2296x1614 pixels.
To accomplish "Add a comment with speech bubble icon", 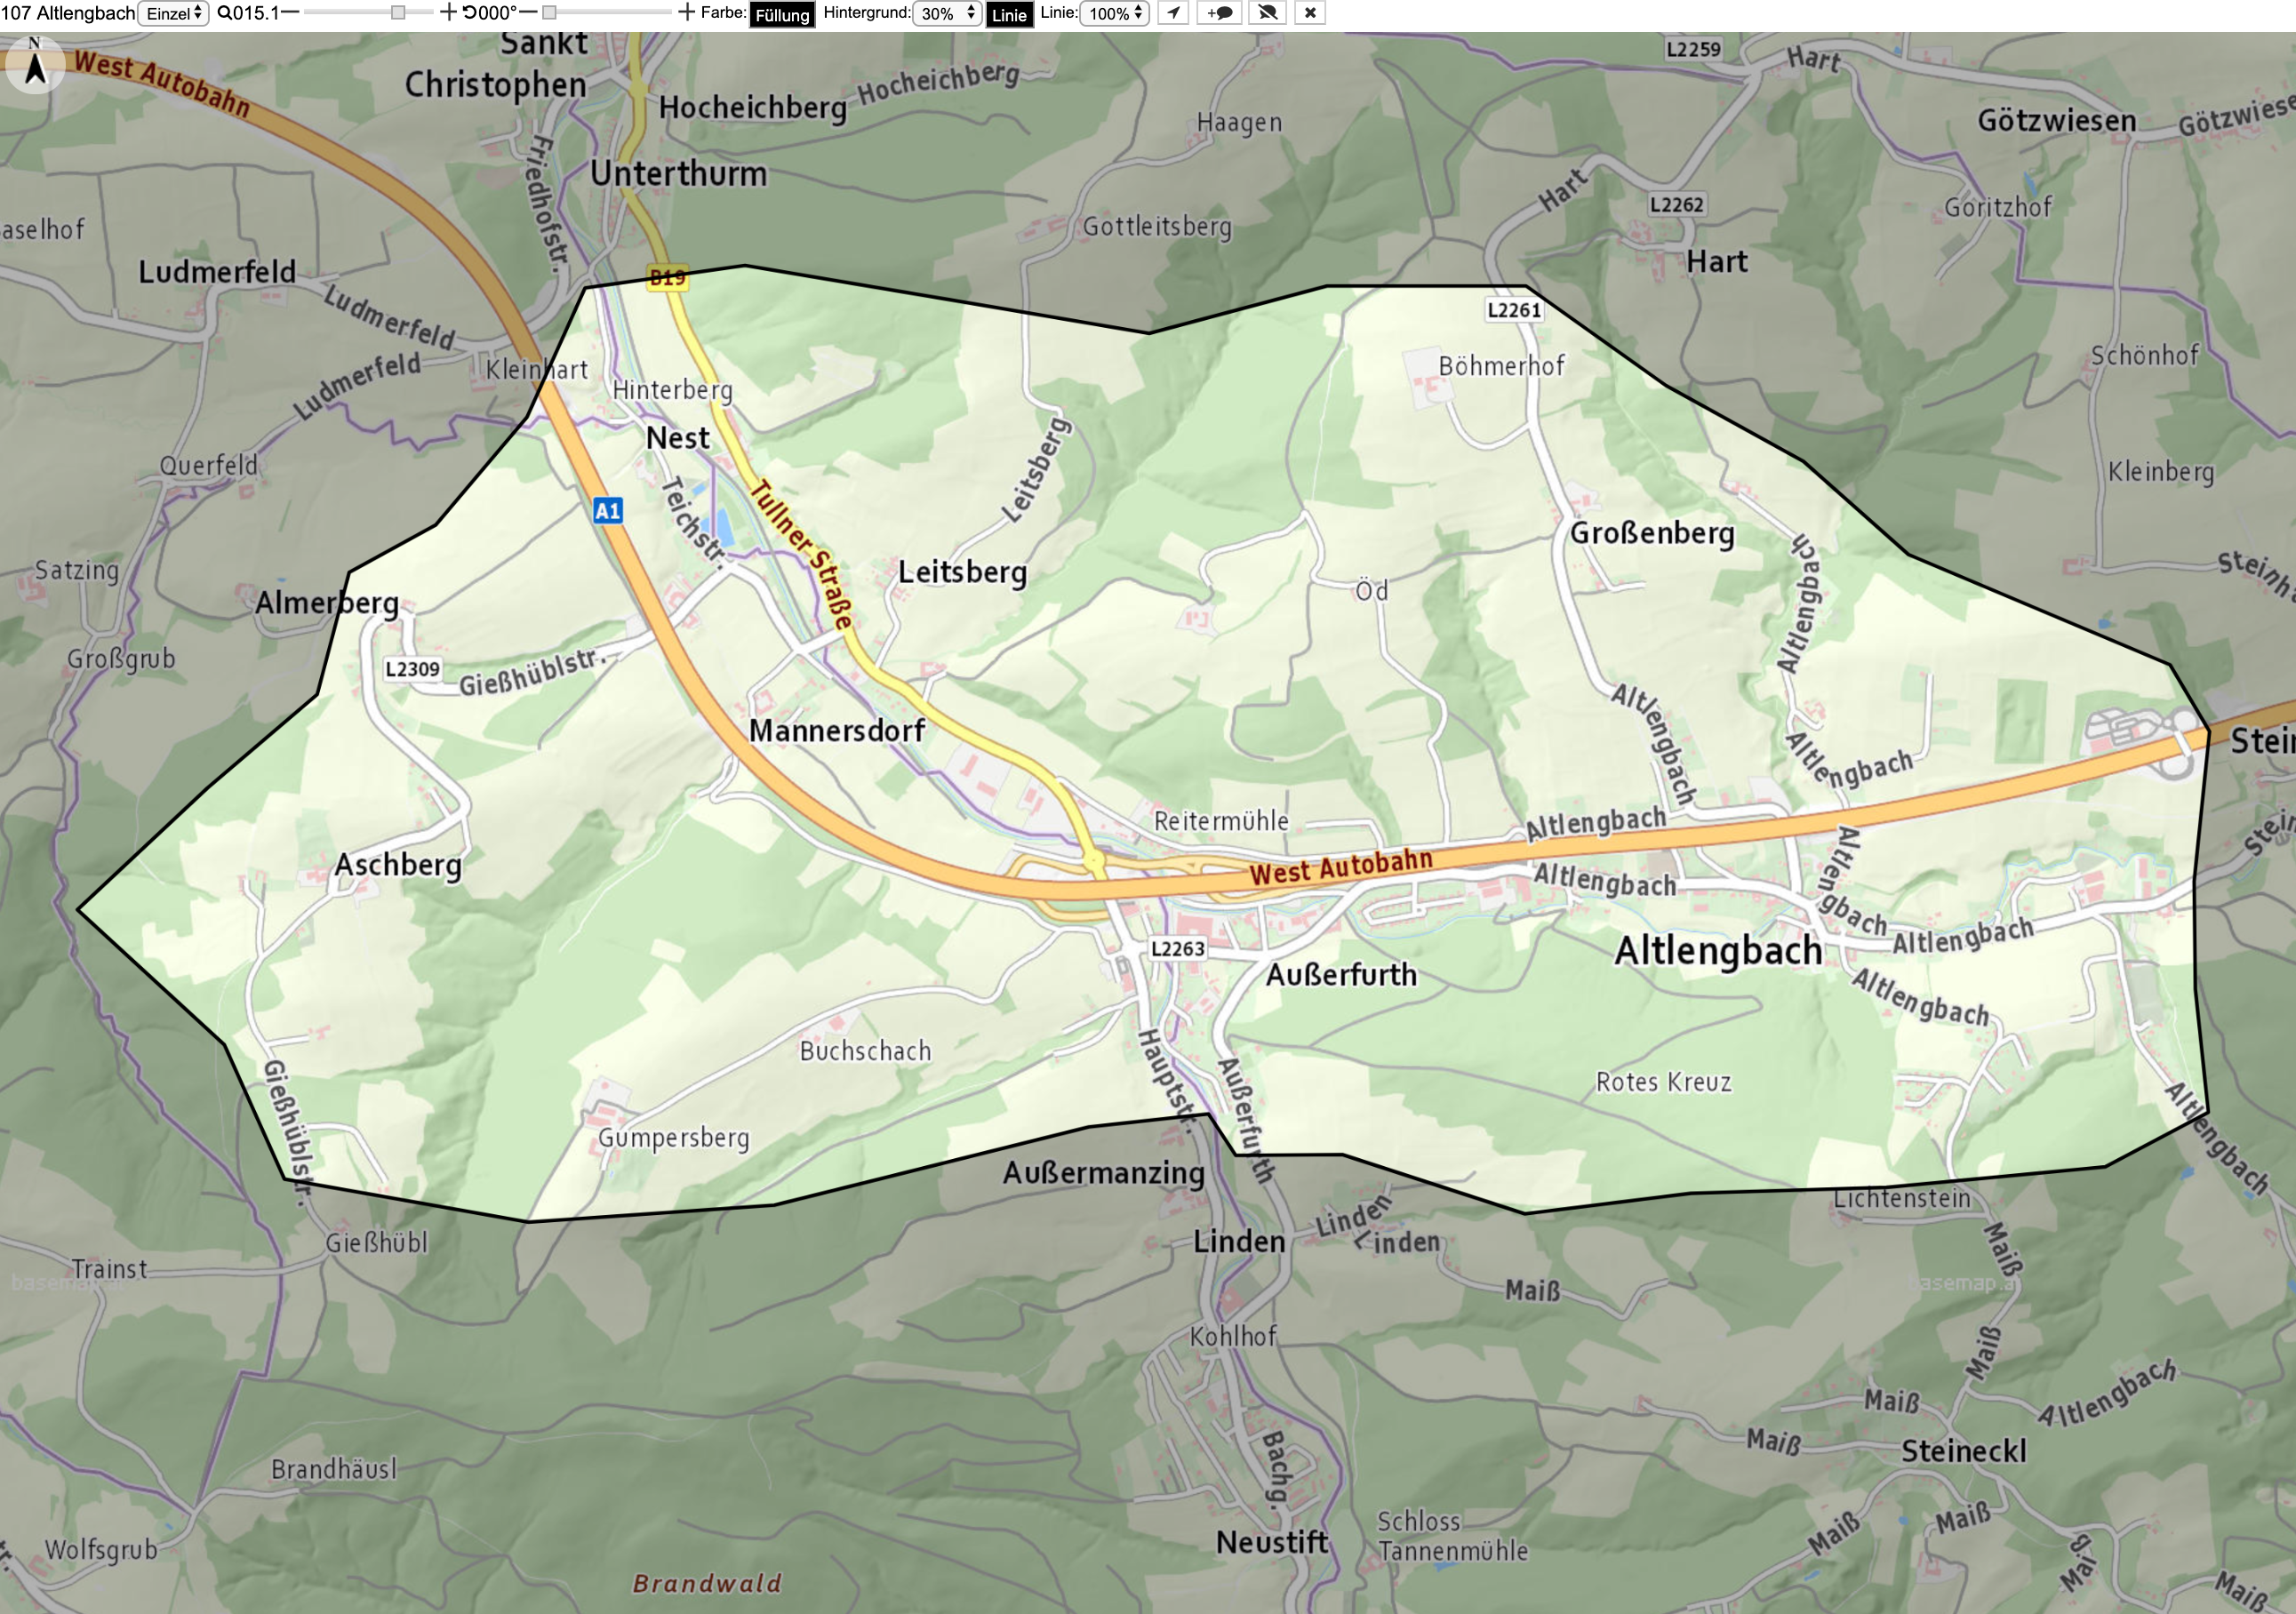I will tap(1219, 13).
